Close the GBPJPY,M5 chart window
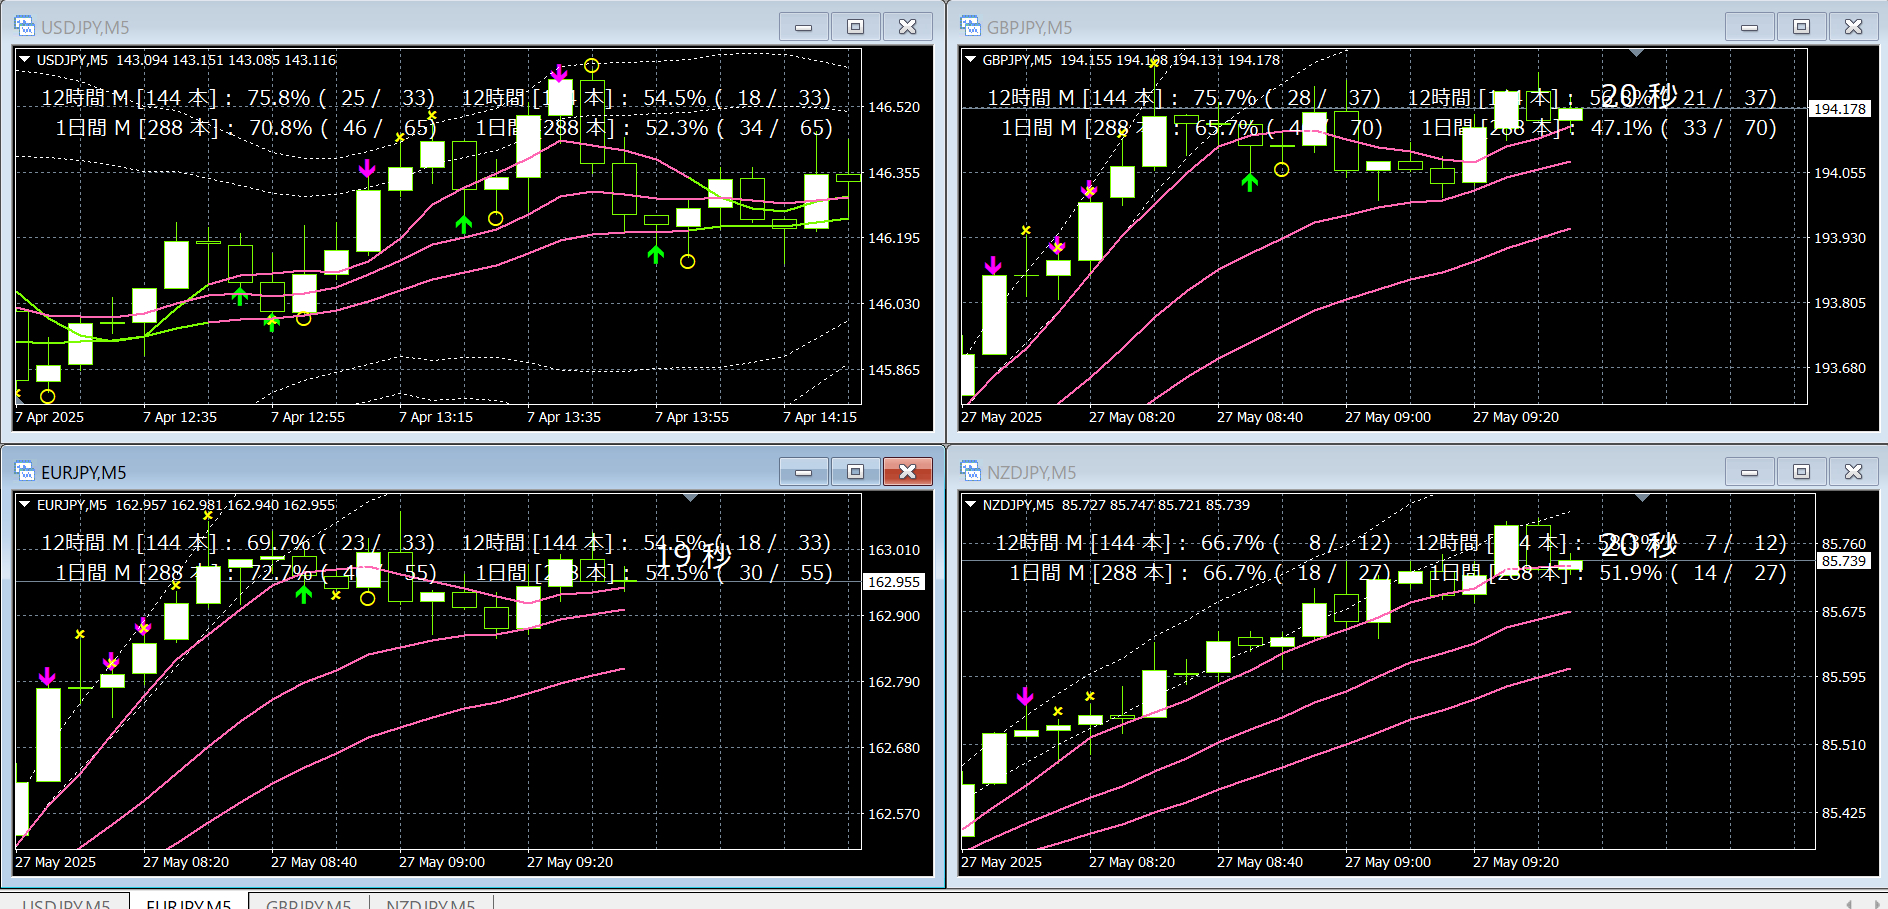1888x909 pixels. pyautogui.click(x=1854, y=27)
